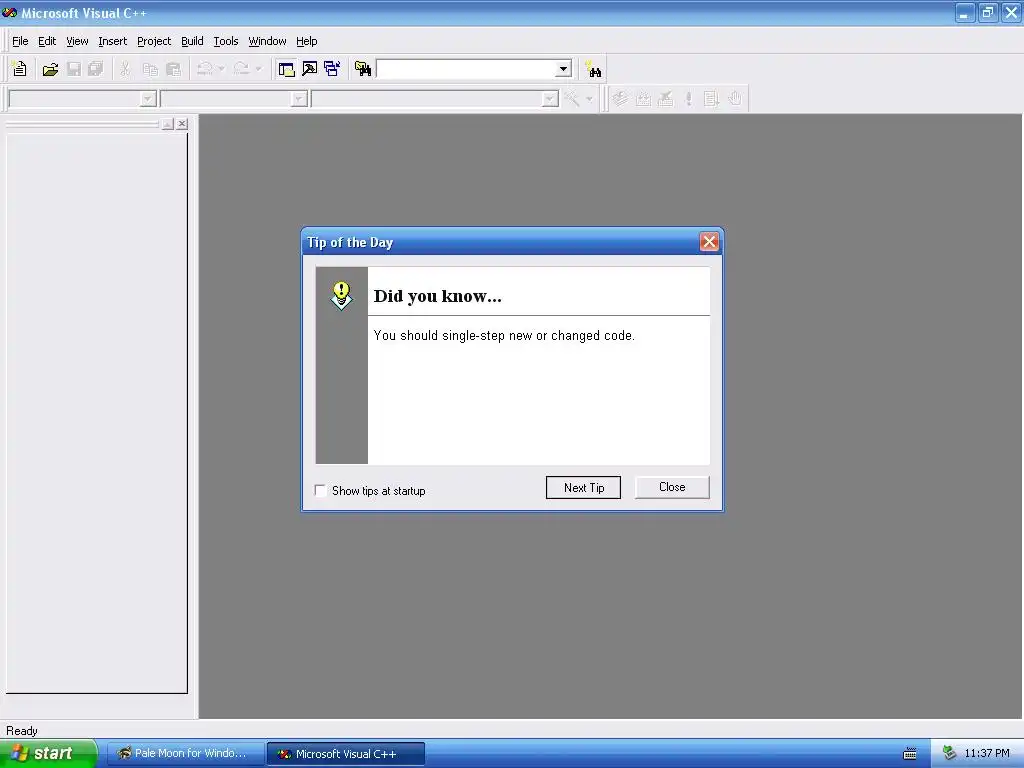The image size is (1024, 768).
Task: Open the Project menu
Action: click(x=154, y=41)
